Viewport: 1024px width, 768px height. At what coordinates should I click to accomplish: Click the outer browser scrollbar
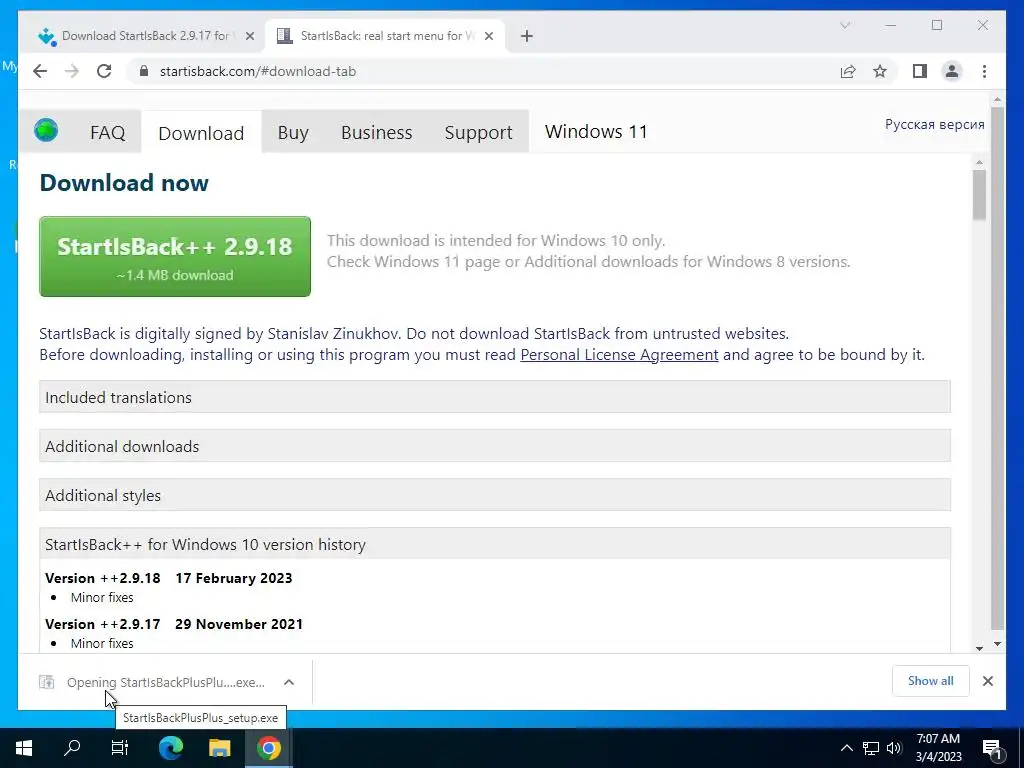[x=997, y=366]
